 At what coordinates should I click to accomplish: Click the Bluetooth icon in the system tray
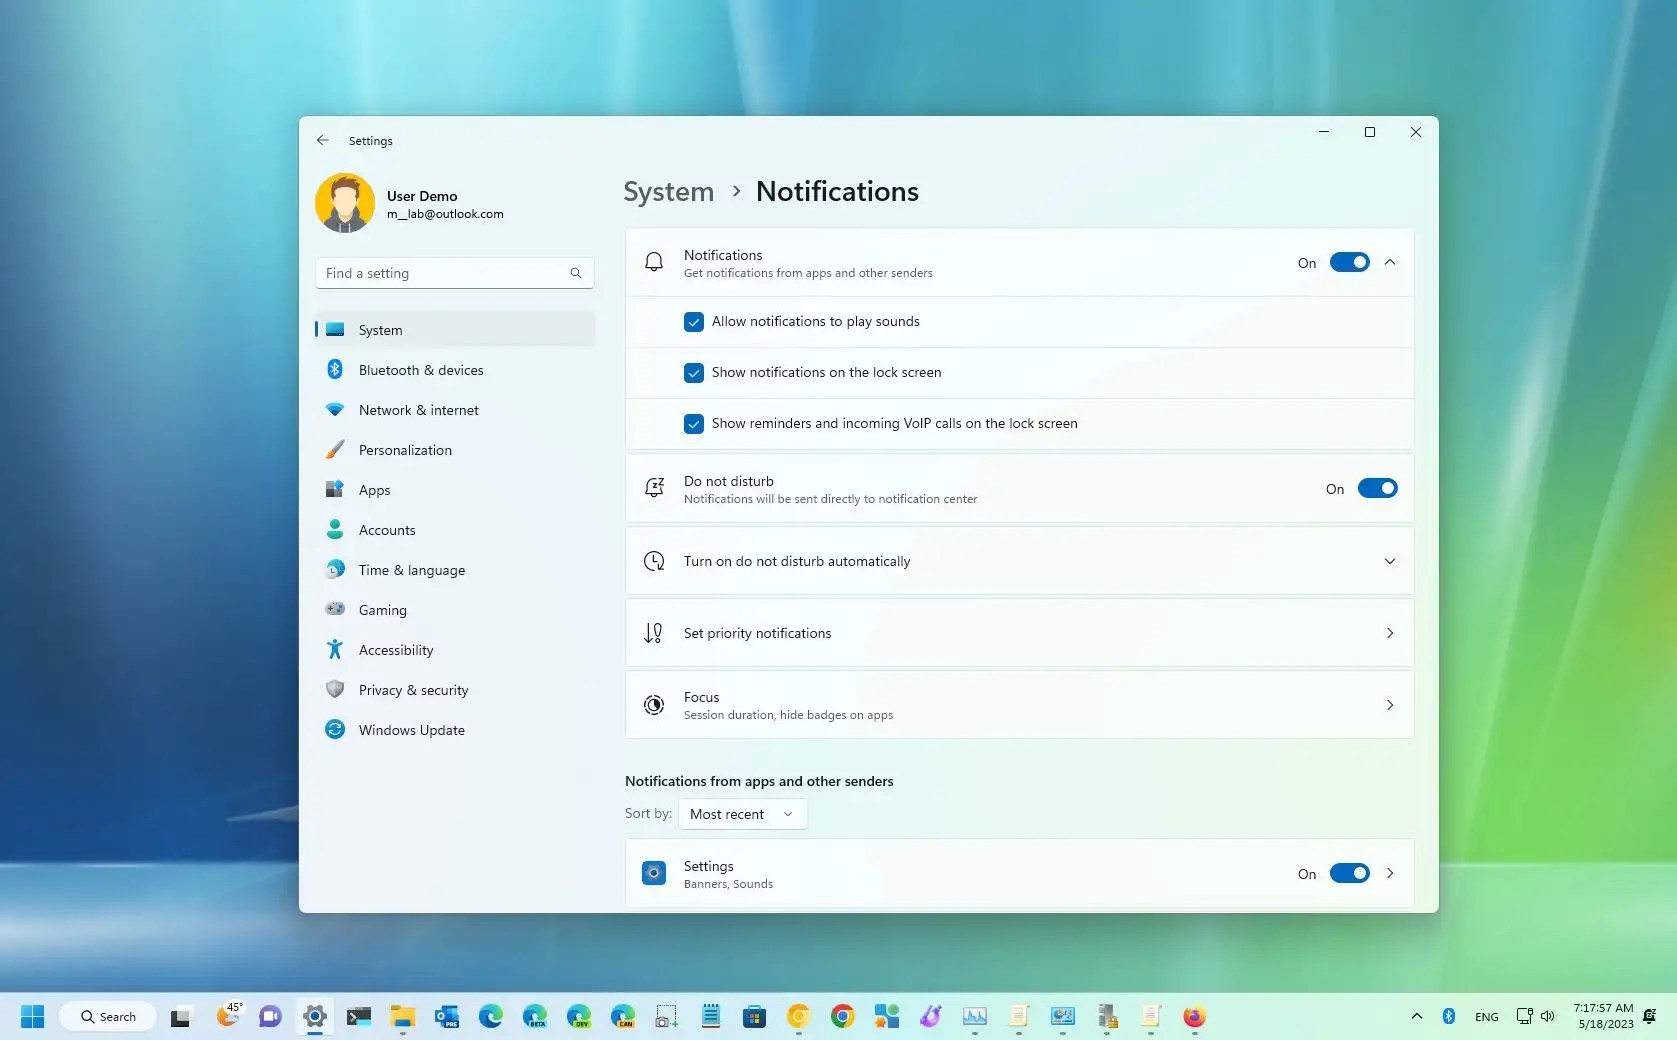click(x=1448, y=1016)
